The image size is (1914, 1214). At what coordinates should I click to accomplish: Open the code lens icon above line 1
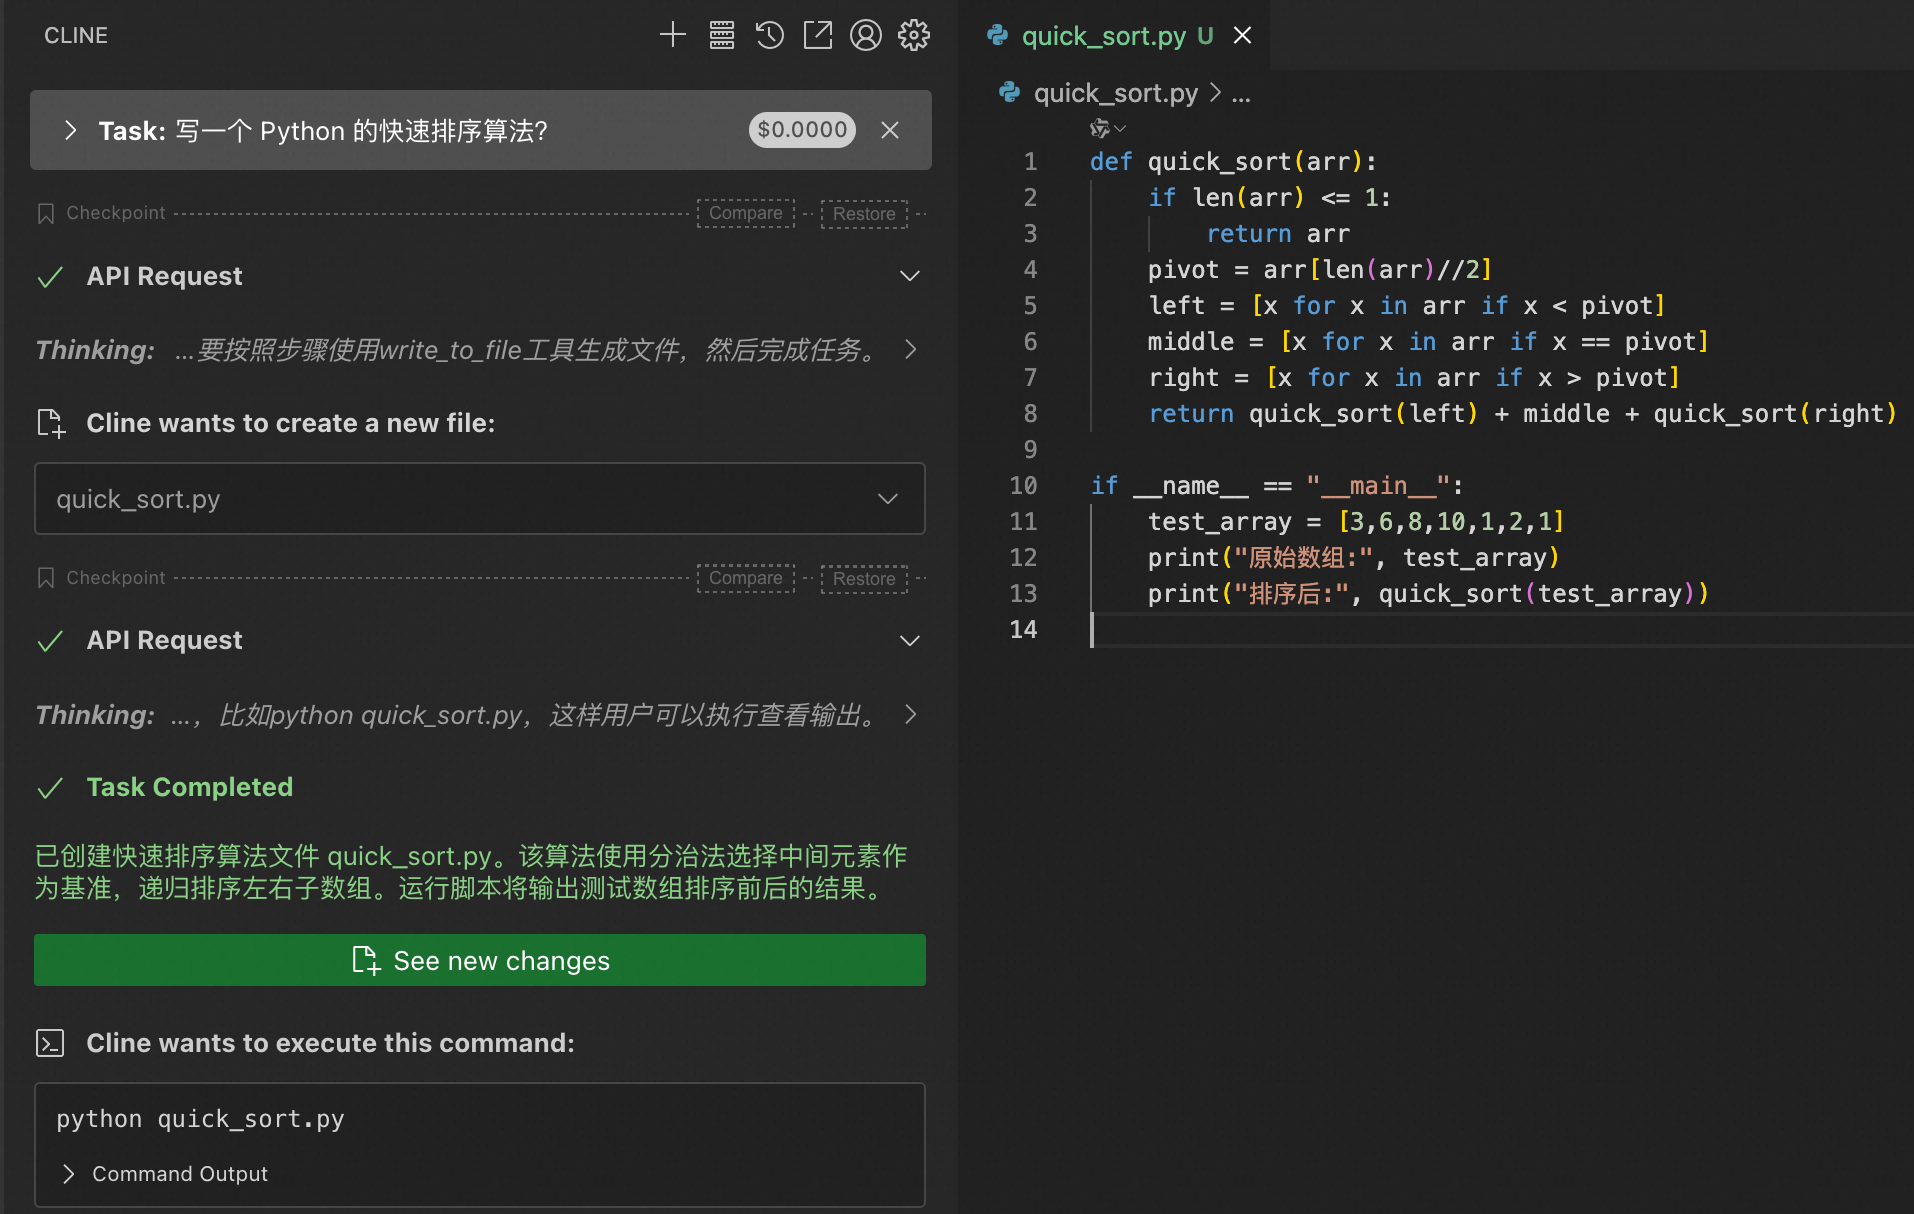[x=1107, y=128]
